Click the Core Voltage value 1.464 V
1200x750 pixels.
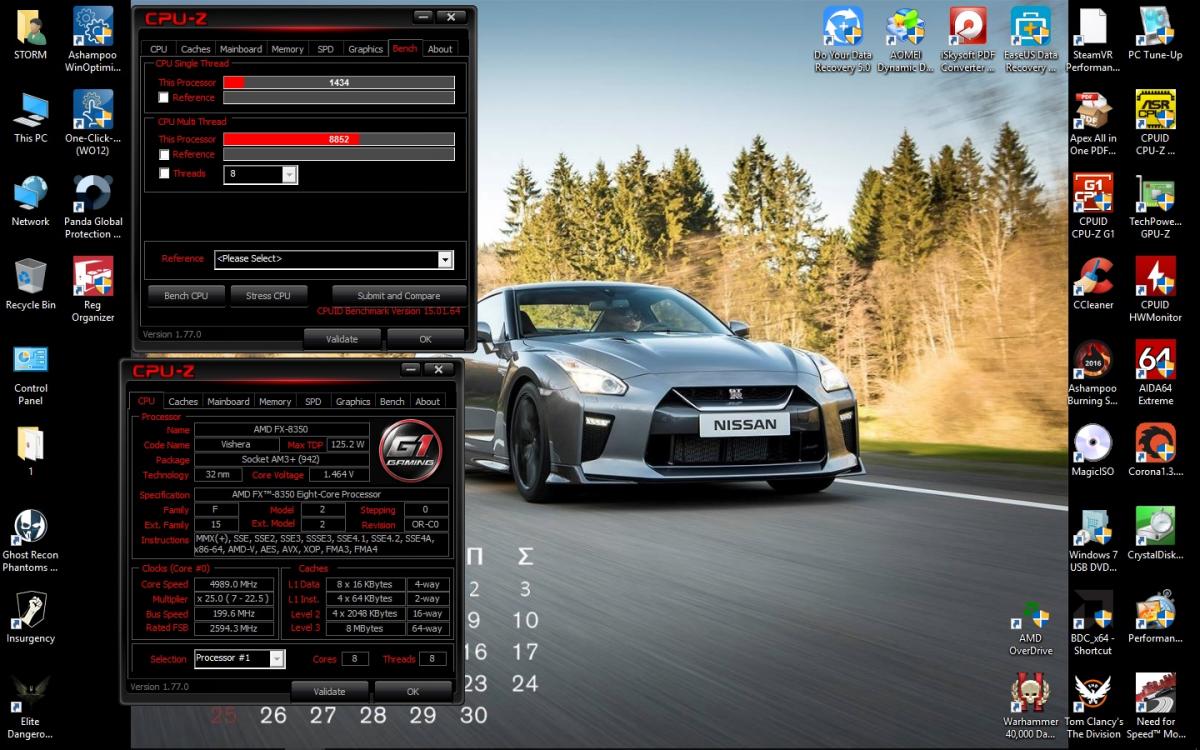tap(340, 475)
